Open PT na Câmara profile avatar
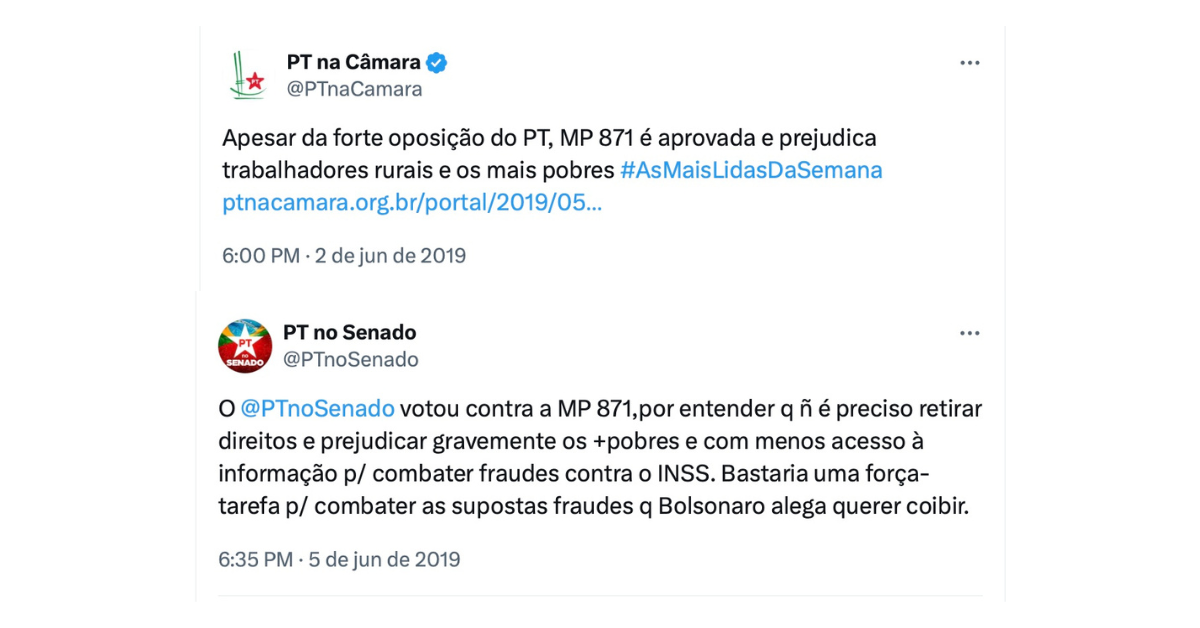The image size is (1200, 628). pyautogui.click(x=246, y=75)
